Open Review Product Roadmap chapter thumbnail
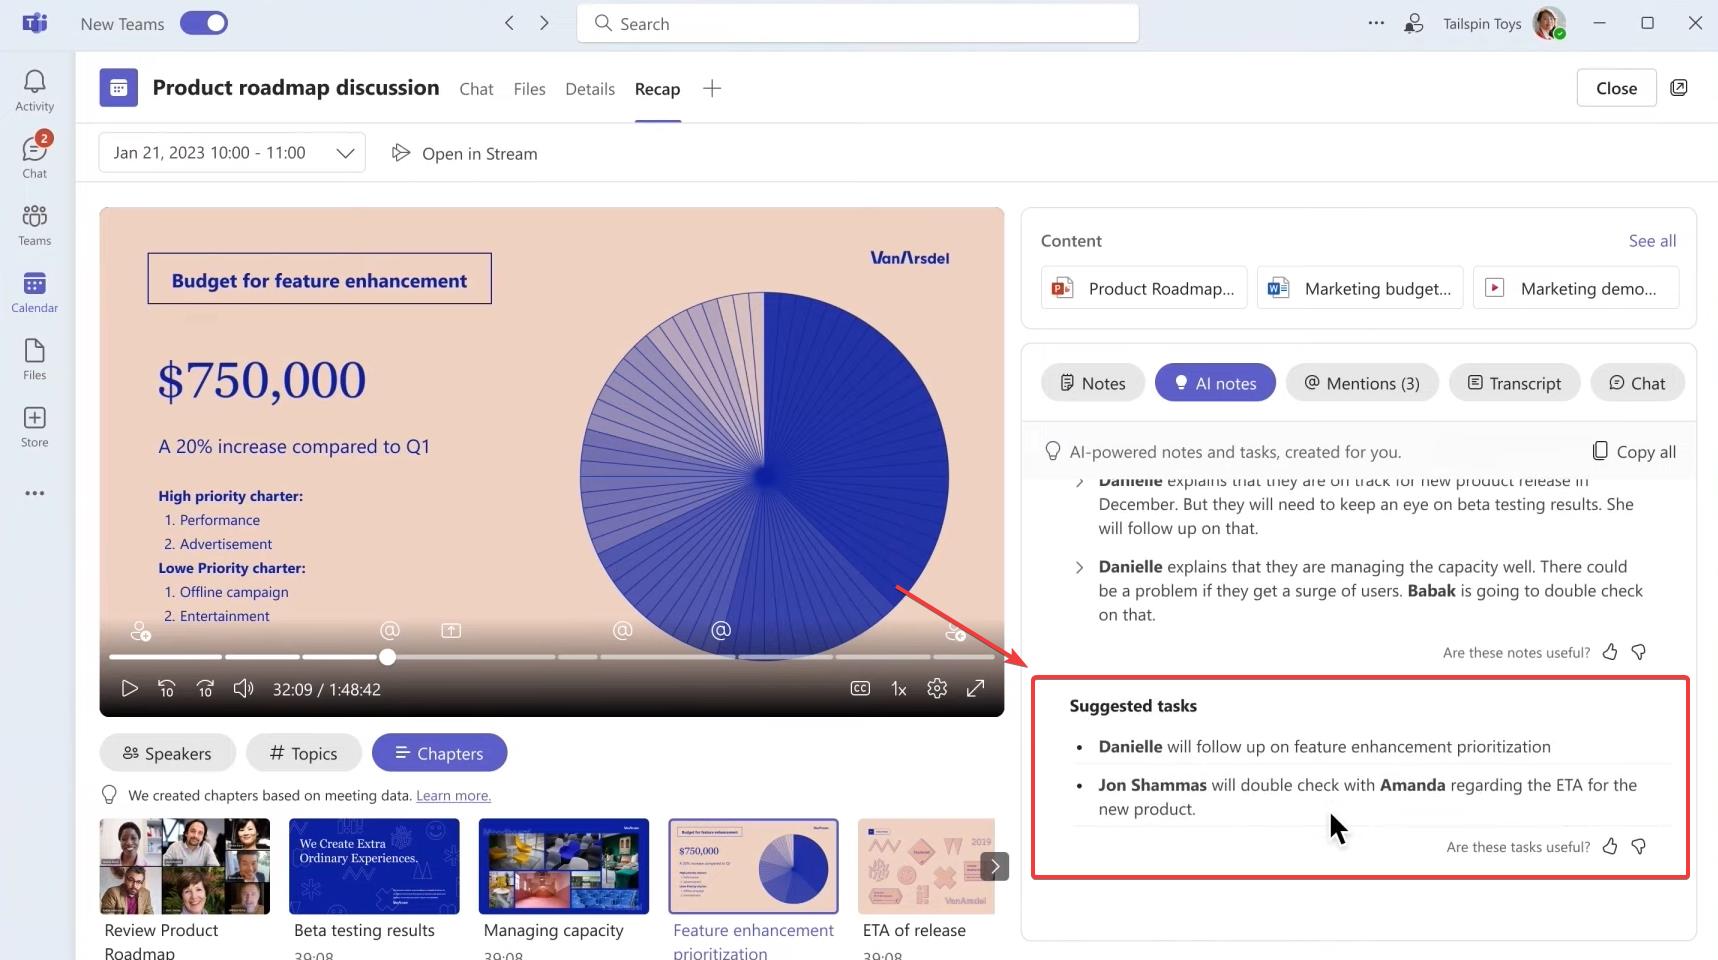Viewport: 1718px width, 960px height. pyautogui.click(x=185, y=866)
